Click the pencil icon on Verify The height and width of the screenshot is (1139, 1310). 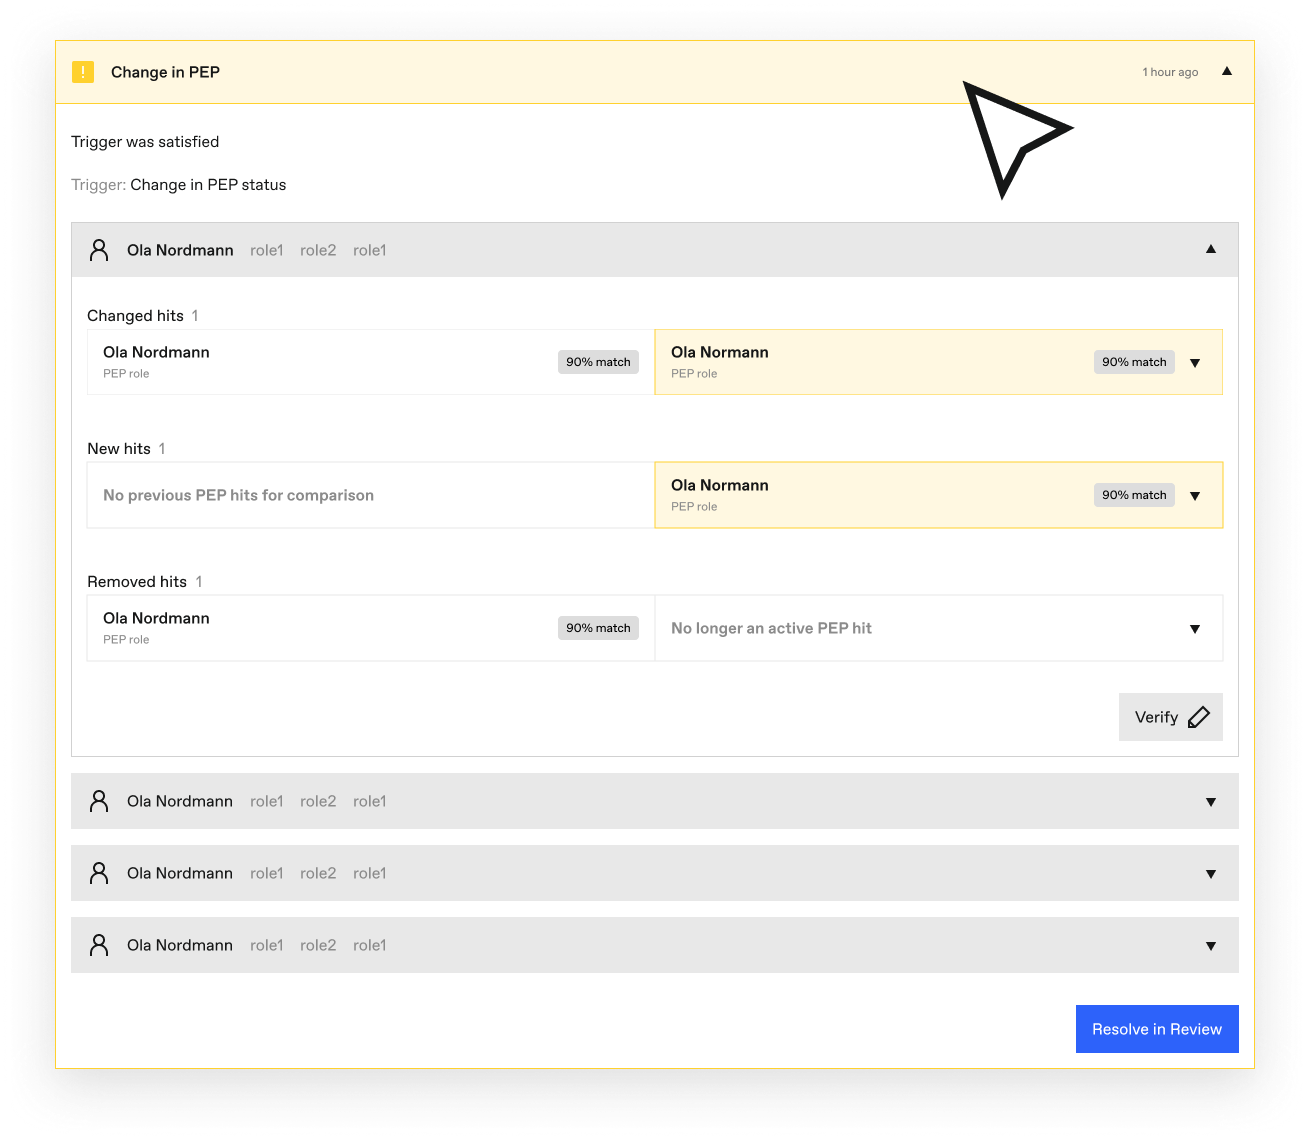(1199, 717)
